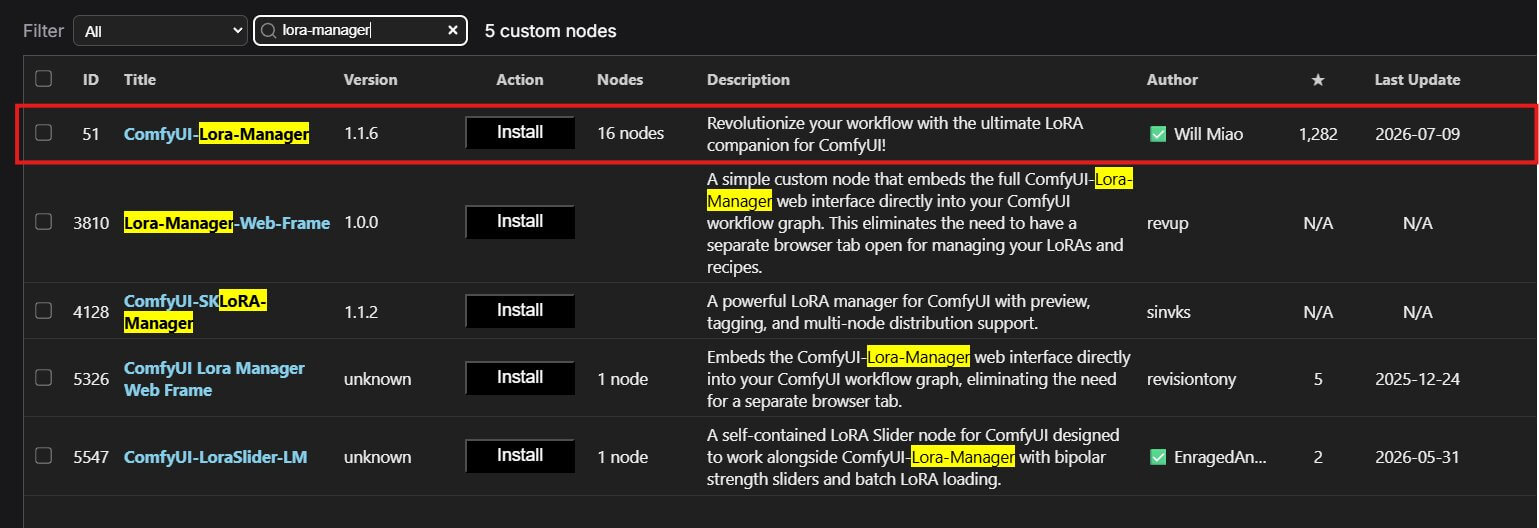
Task: Click the EnragedAn... author name
Action: tap(1220, 457)
